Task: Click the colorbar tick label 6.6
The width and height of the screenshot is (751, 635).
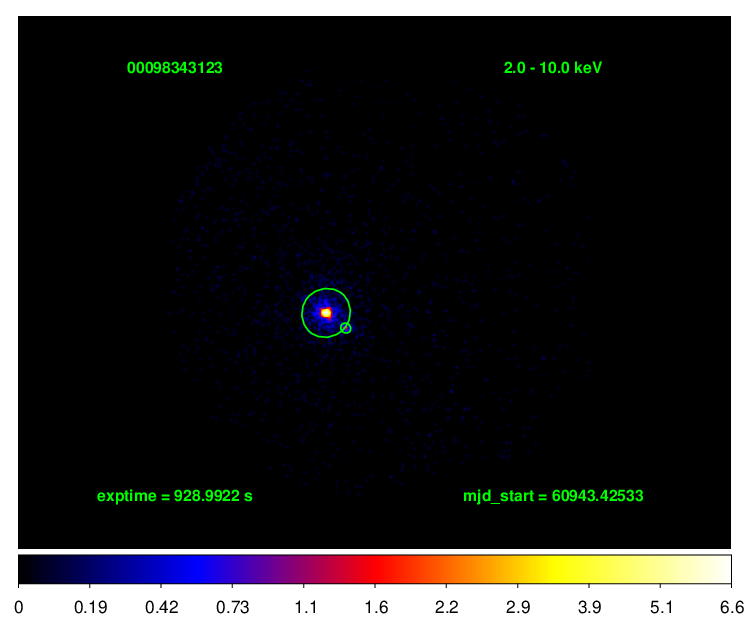Action: click(731, 607)
